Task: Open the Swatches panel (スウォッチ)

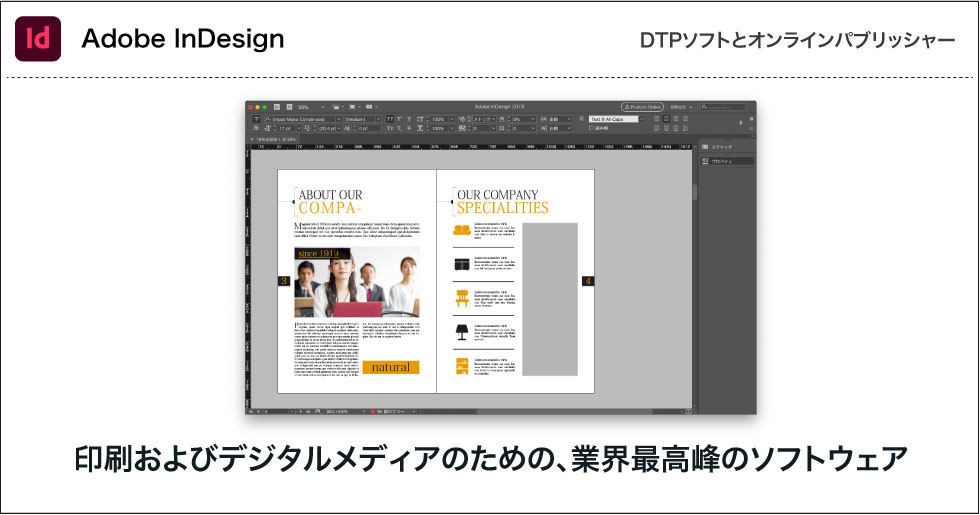Action: tap(727, 147)
